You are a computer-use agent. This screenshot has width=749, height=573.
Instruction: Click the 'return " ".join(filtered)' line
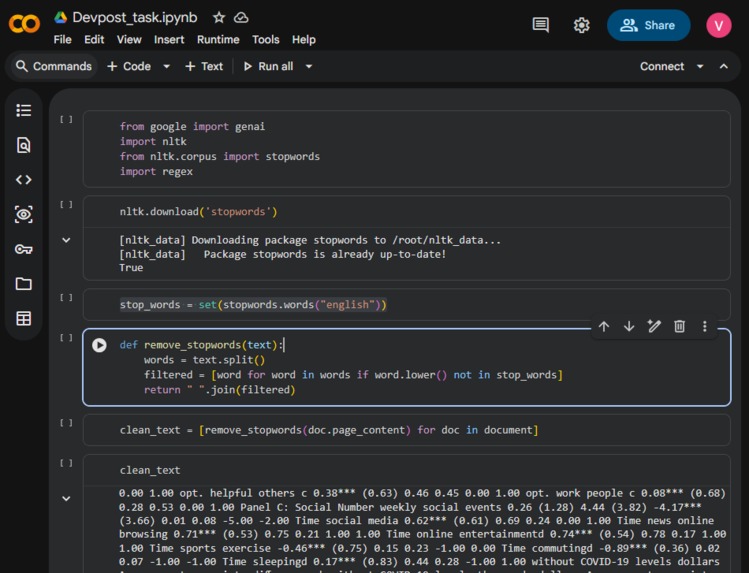pos(220,390)
